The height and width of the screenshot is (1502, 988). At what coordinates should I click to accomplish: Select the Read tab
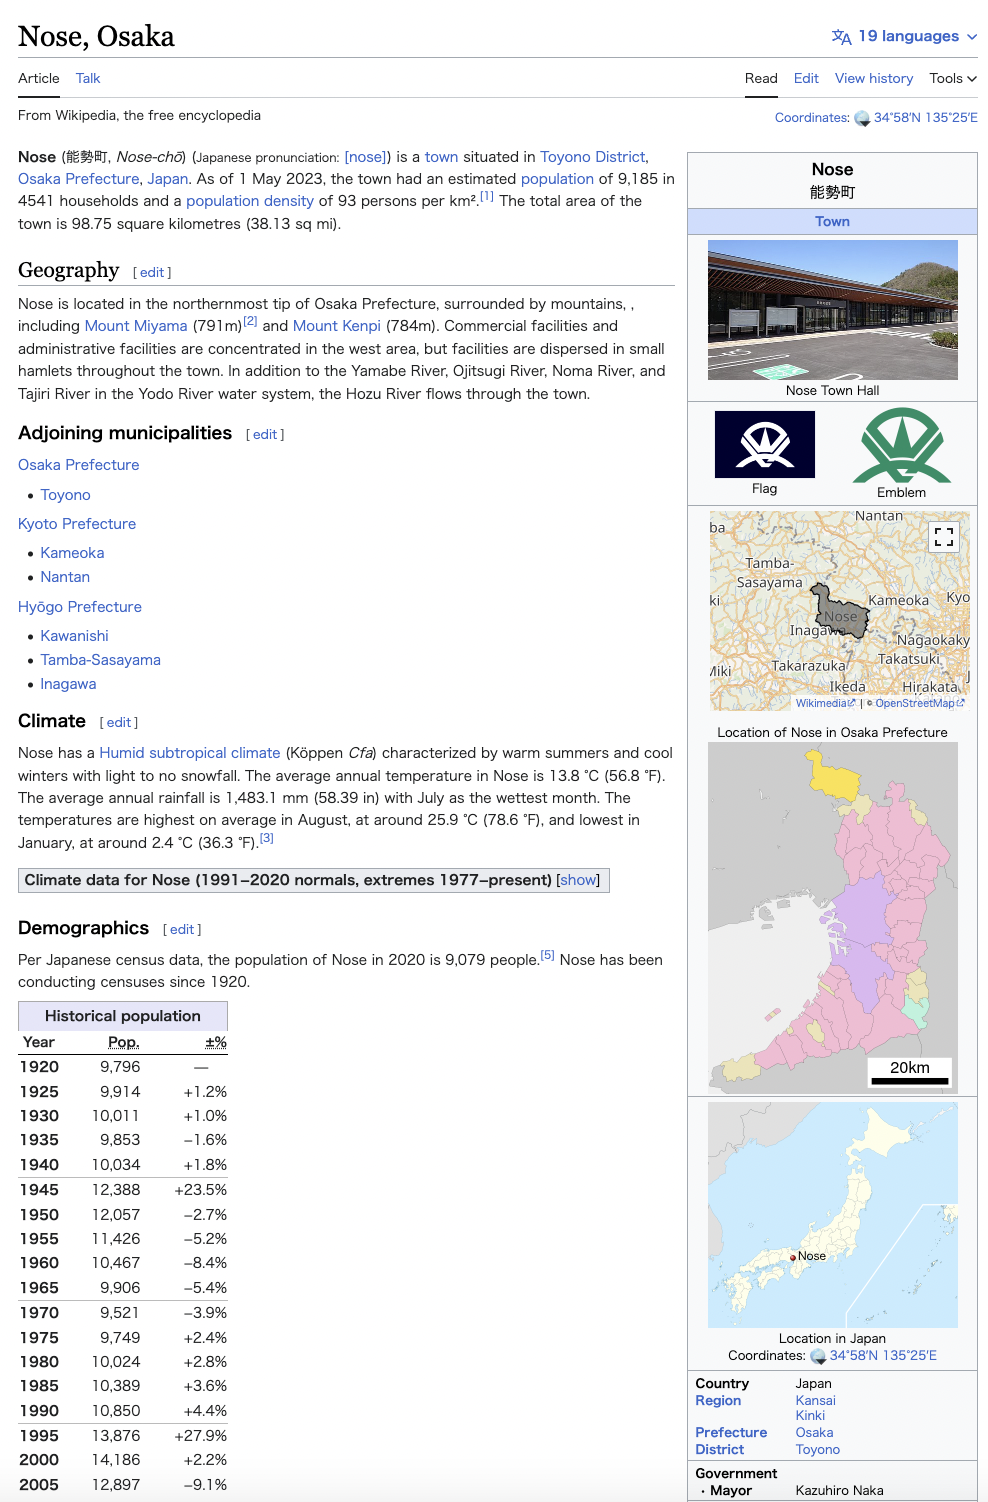coord(761,78)
